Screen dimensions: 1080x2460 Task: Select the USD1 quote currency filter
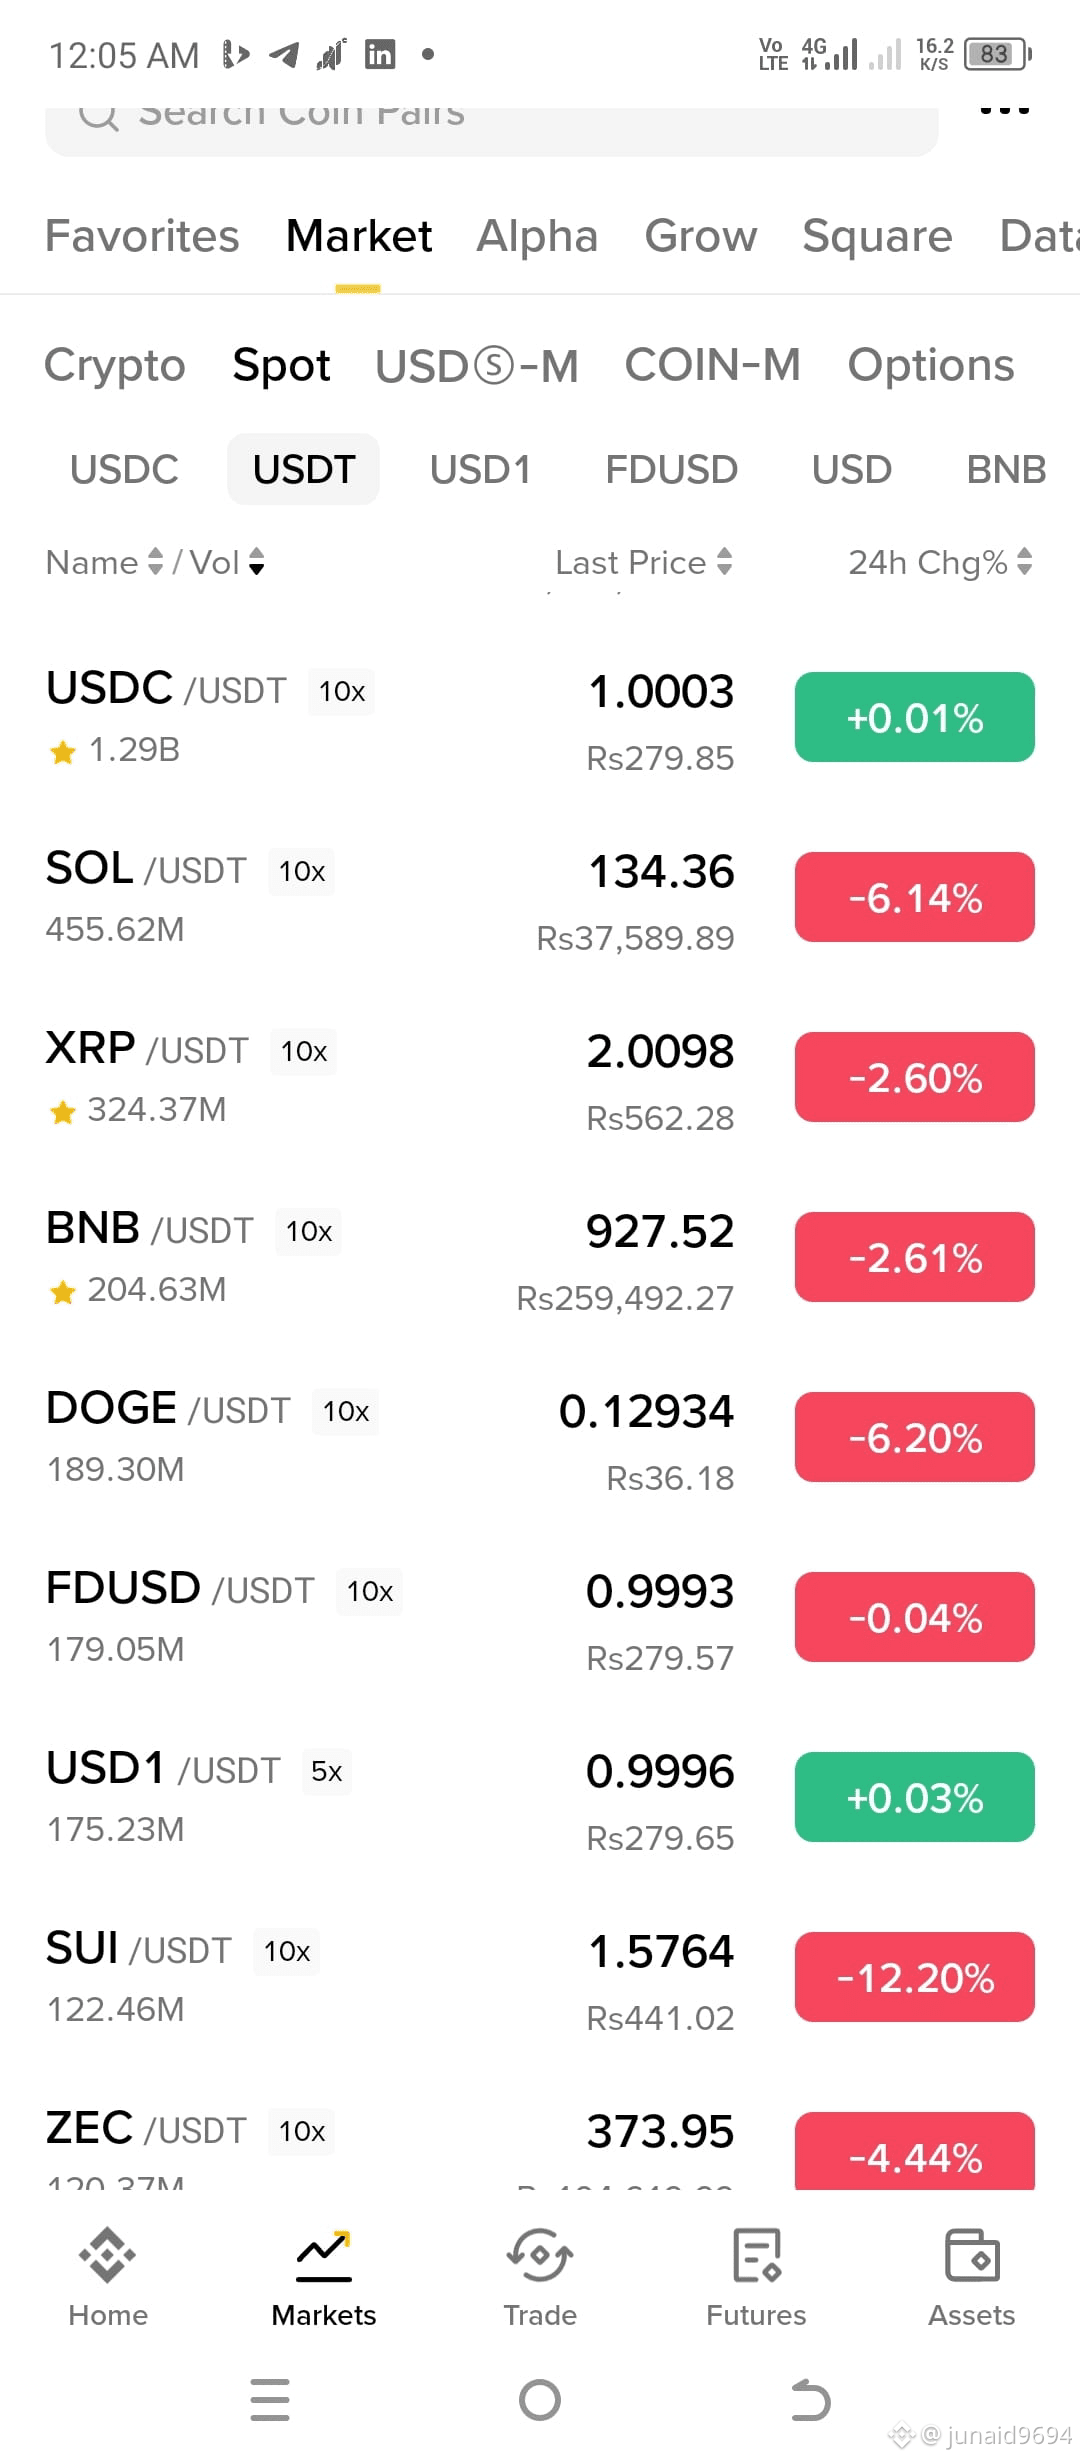coord(480,469)
